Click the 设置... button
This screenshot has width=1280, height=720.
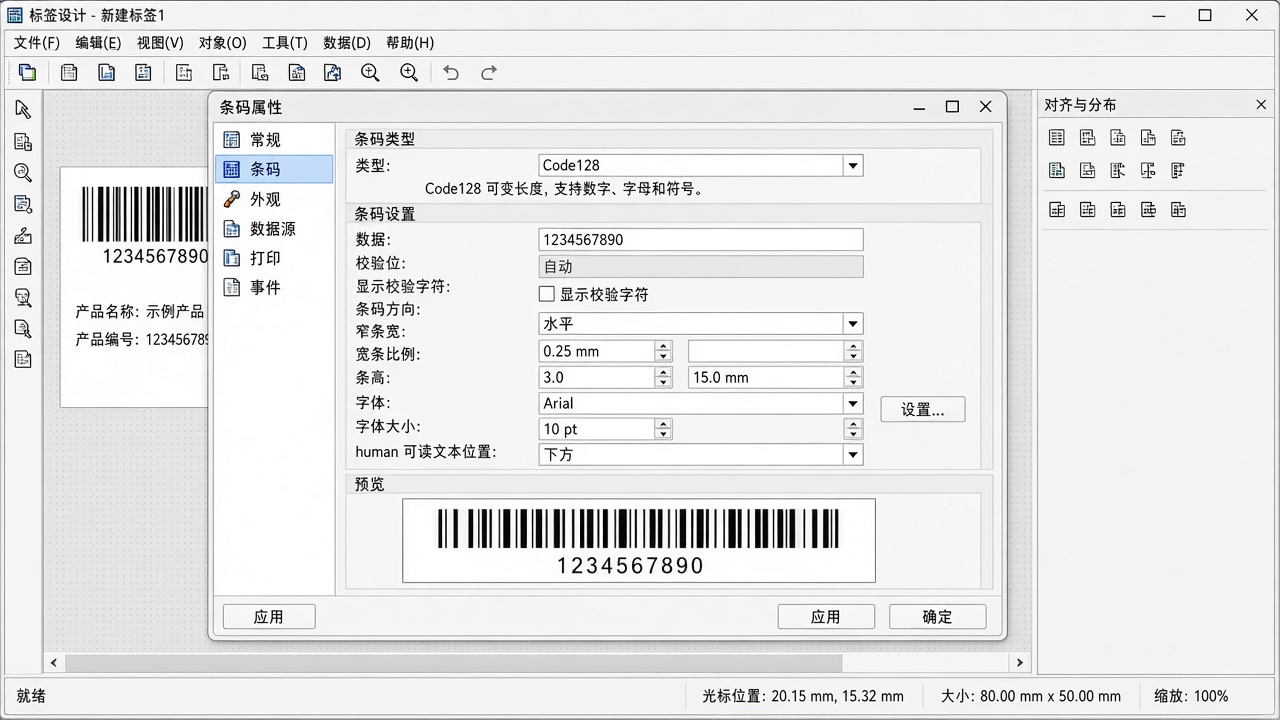point(923,410)
